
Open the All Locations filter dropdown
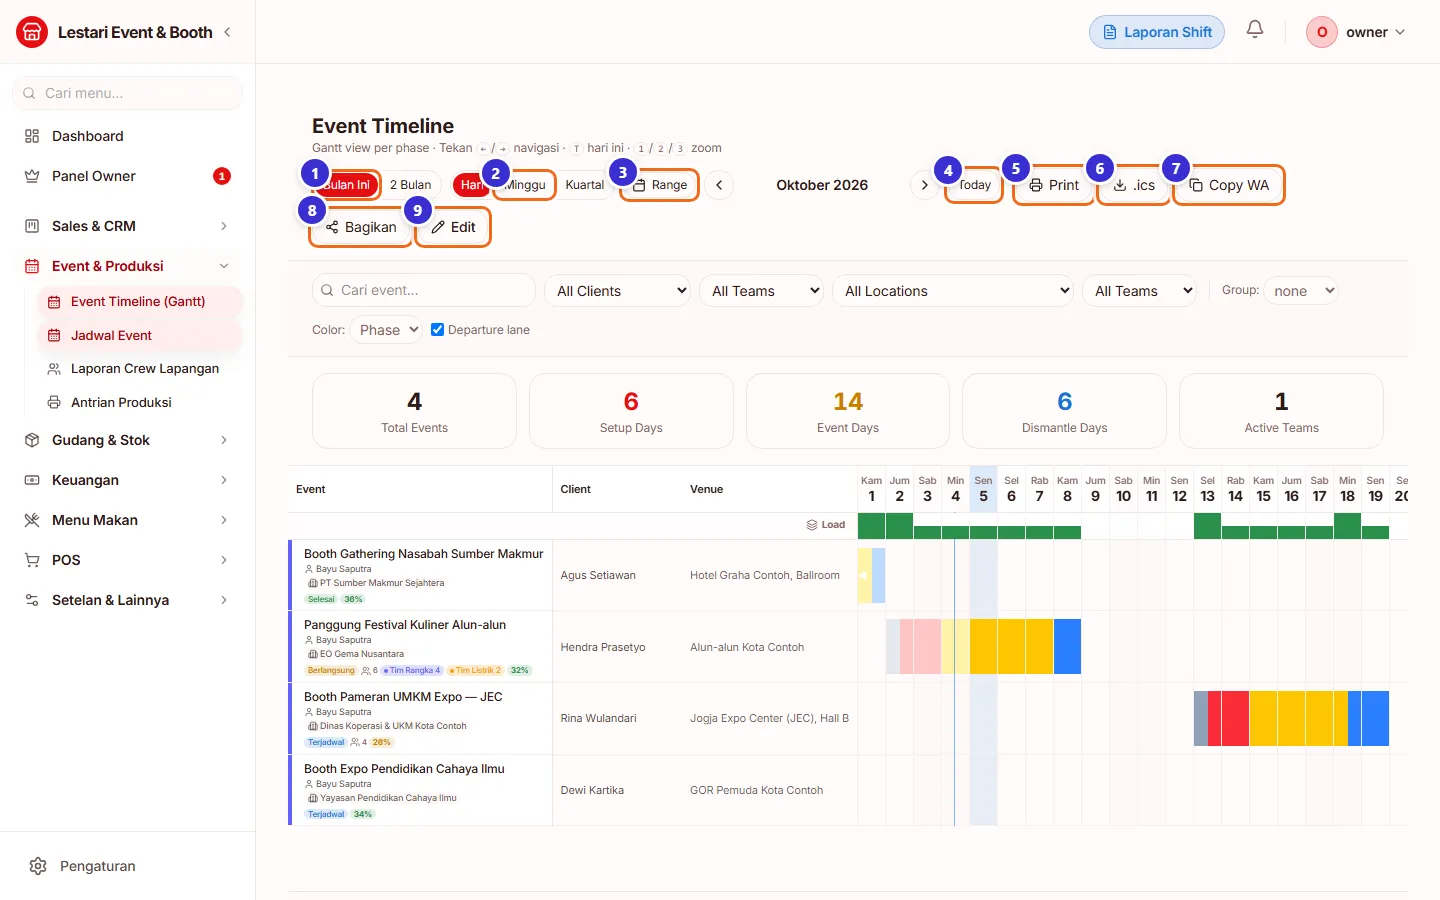coord(953,291)
